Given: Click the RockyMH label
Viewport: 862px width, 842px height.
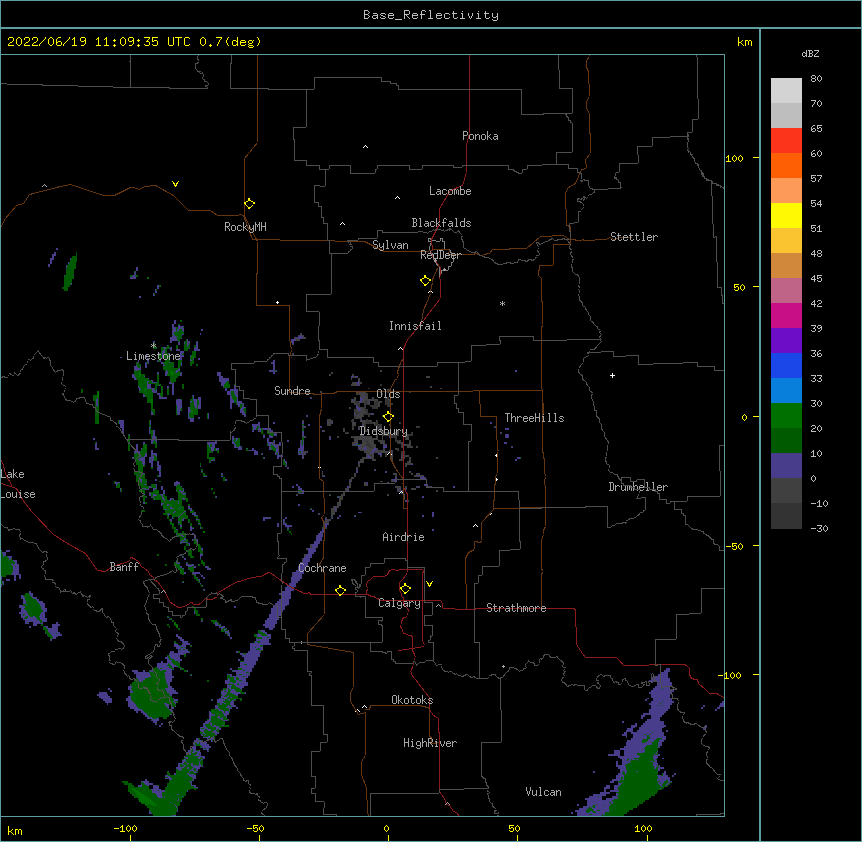Looking at the screenshot, I should pos(245,227).
